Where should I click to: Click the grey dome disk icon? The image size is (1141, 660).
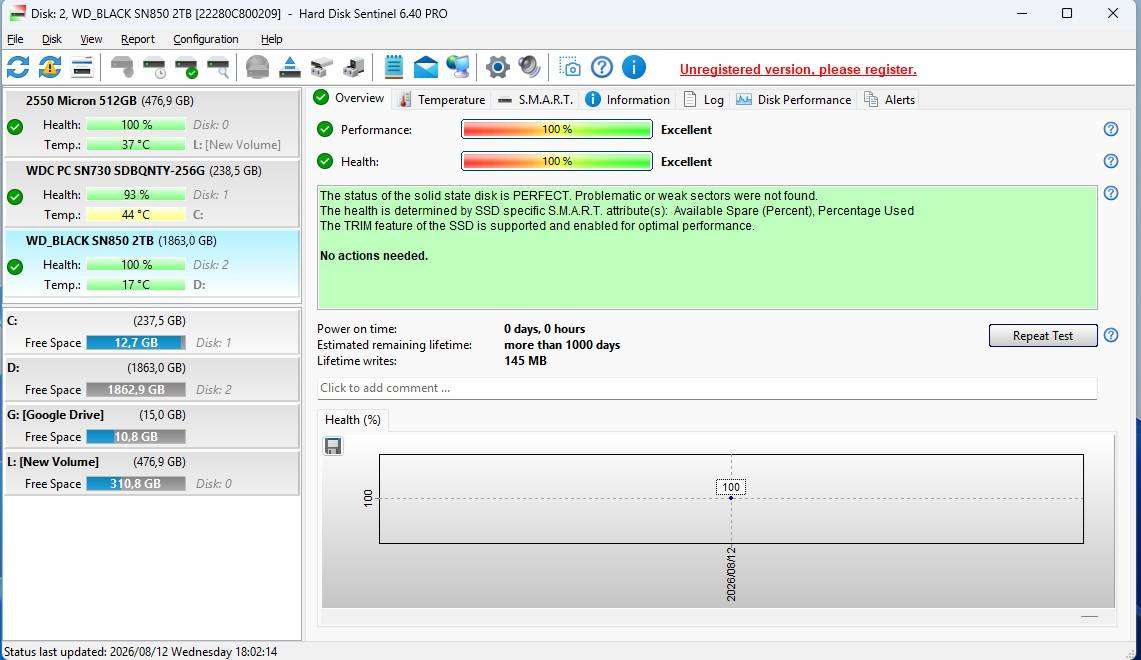pyautogui.click(x=258, y=68)
